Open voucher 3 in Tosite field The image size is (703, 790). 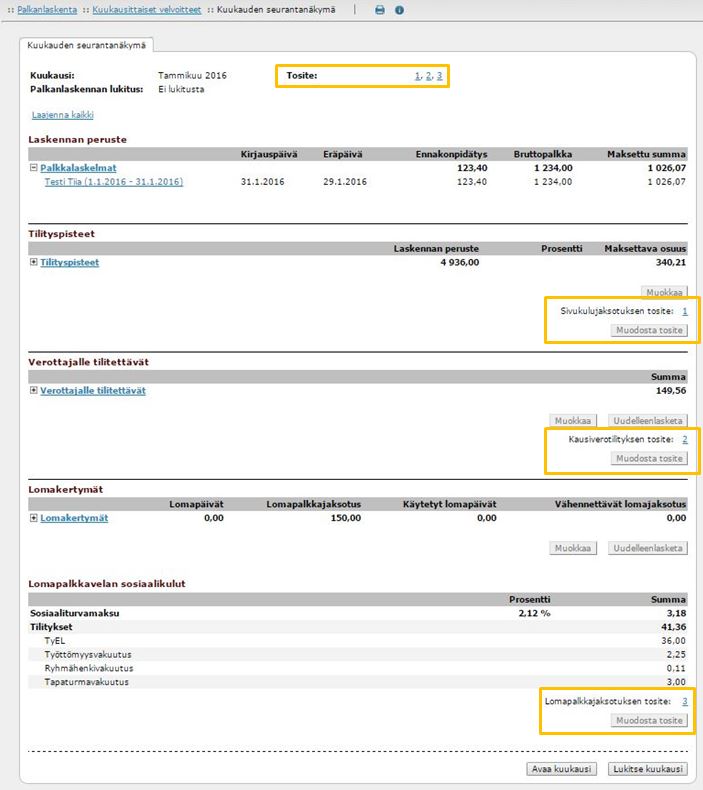click(439, 76)
